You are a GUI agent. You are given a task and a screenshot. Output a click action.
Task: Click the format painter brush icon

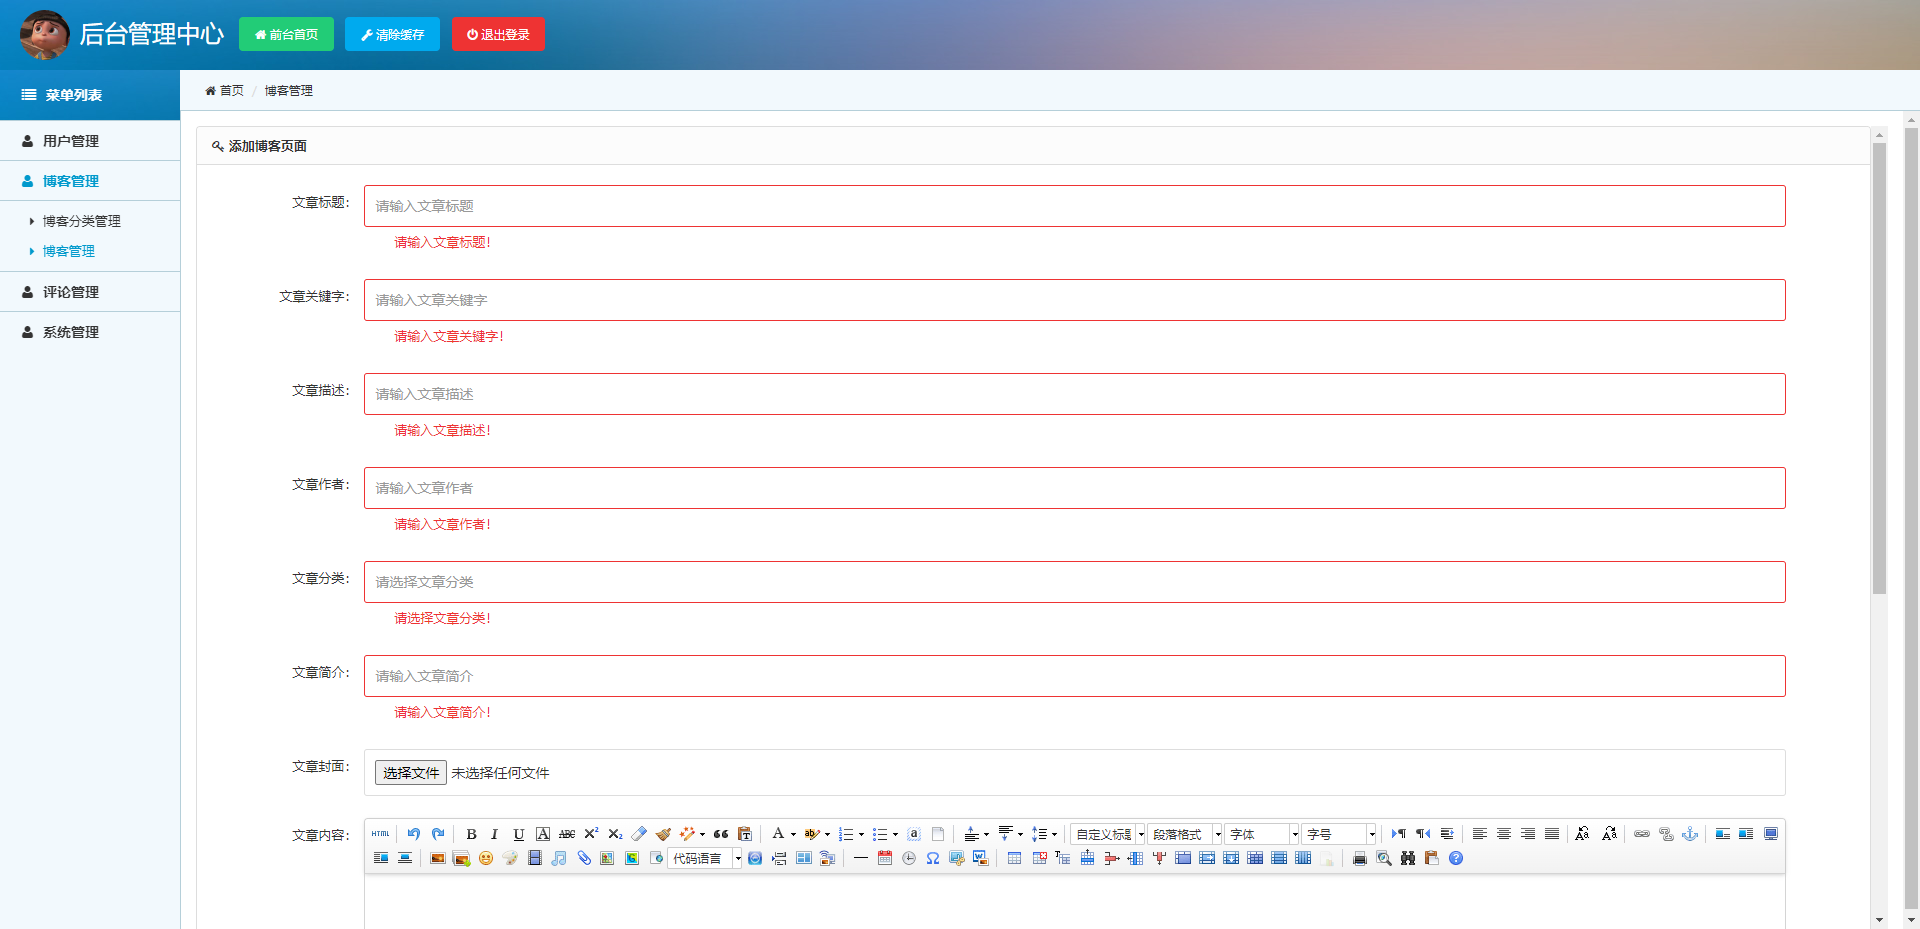pyautogui.click(x=663, y=834)
